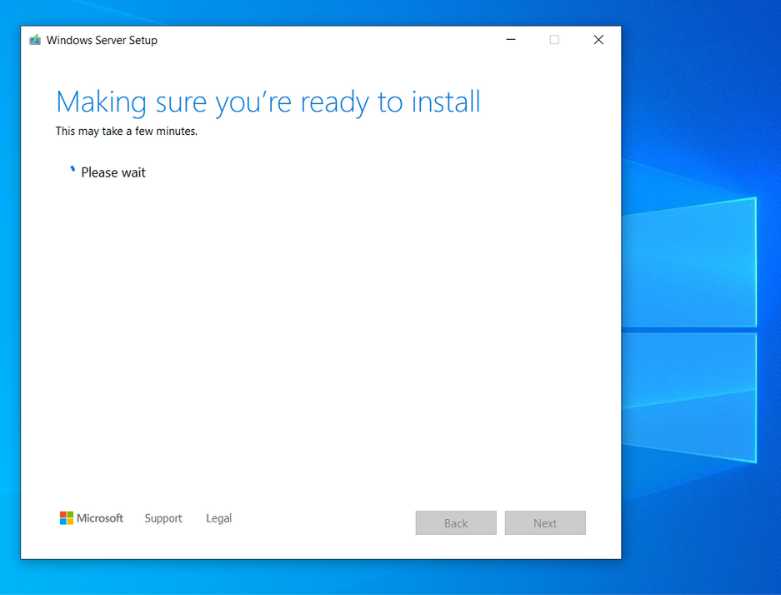
Task: Click the Windows Server Setup title bar icon
Action: (x=35, y=40)
